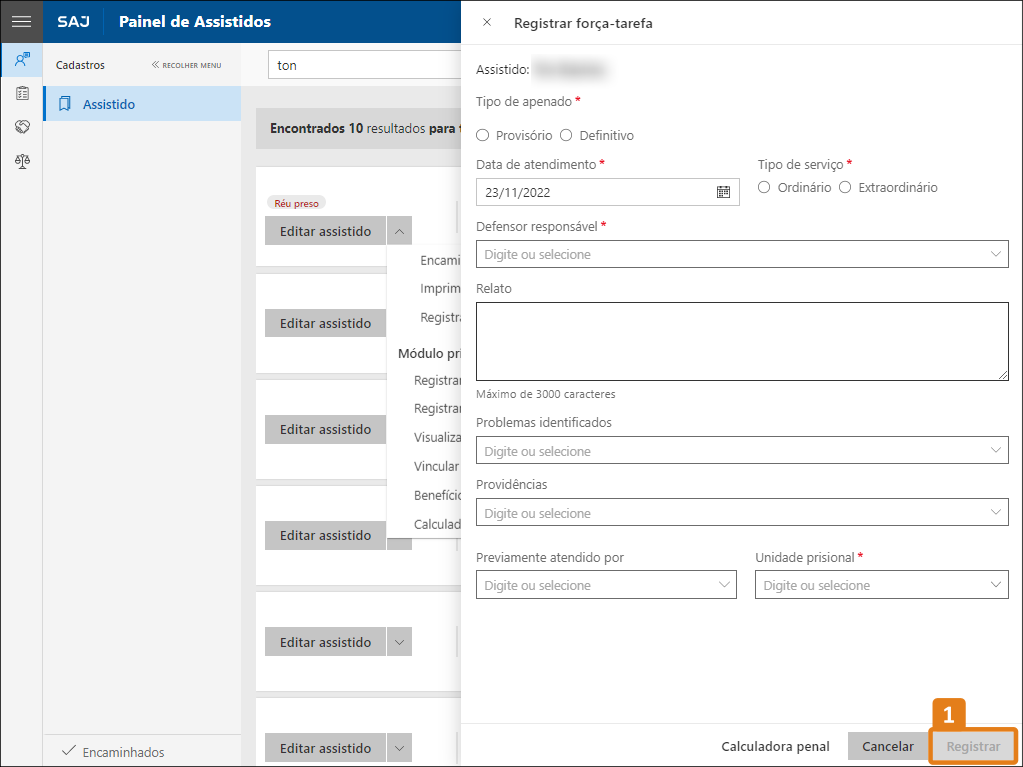This screenshot has width=1023, height=767.
Task: Choose the Benefíci... dropdown menu entry
Action: [437, 495]
